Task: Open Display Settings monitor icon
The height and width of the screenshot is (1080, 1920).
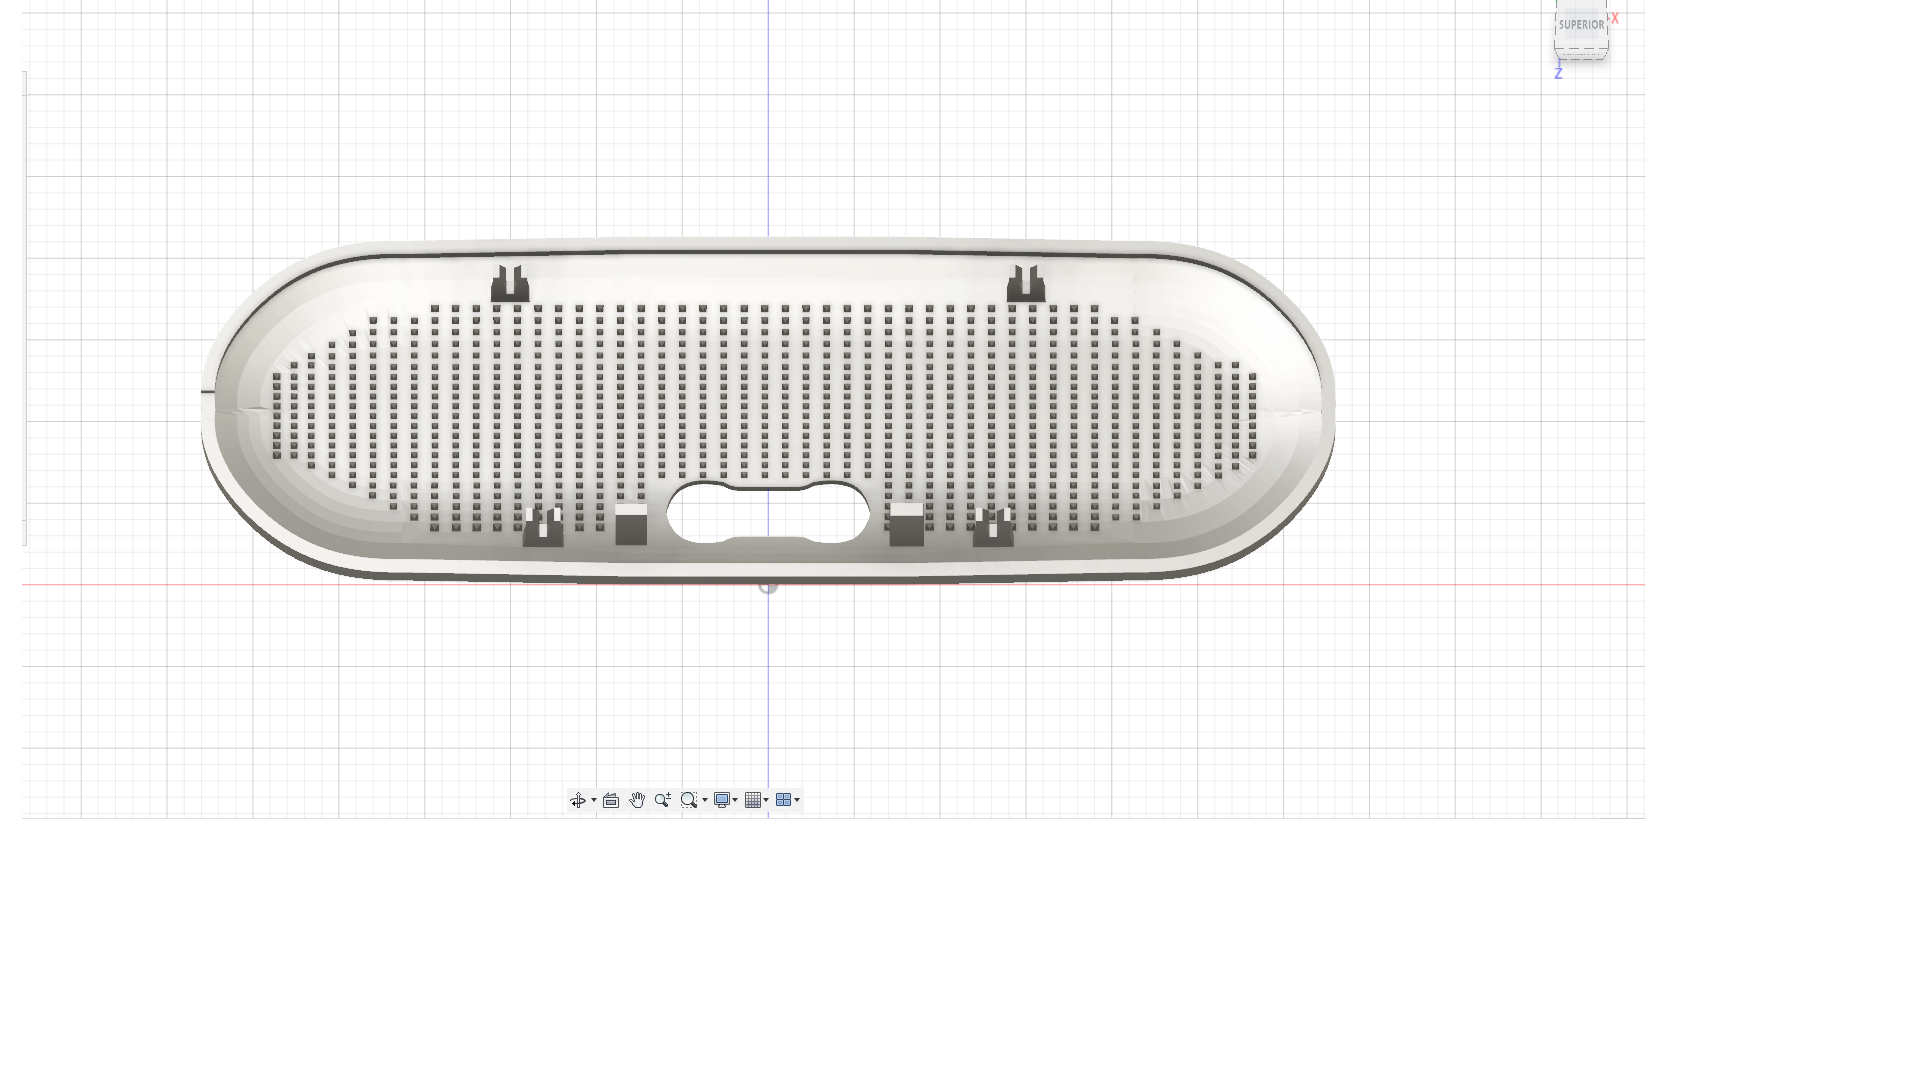Action: tap(721, 800)
